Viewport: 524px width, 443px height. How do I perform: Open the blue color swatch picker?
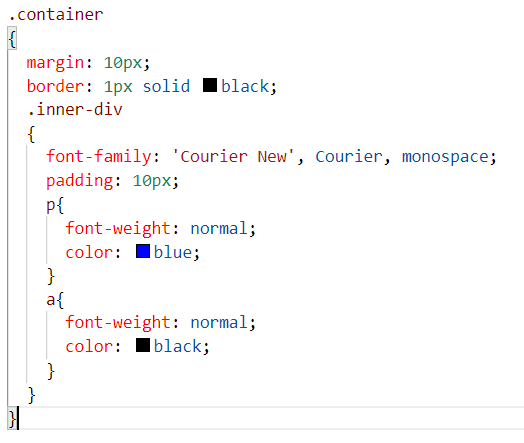[x=143, y=251]
